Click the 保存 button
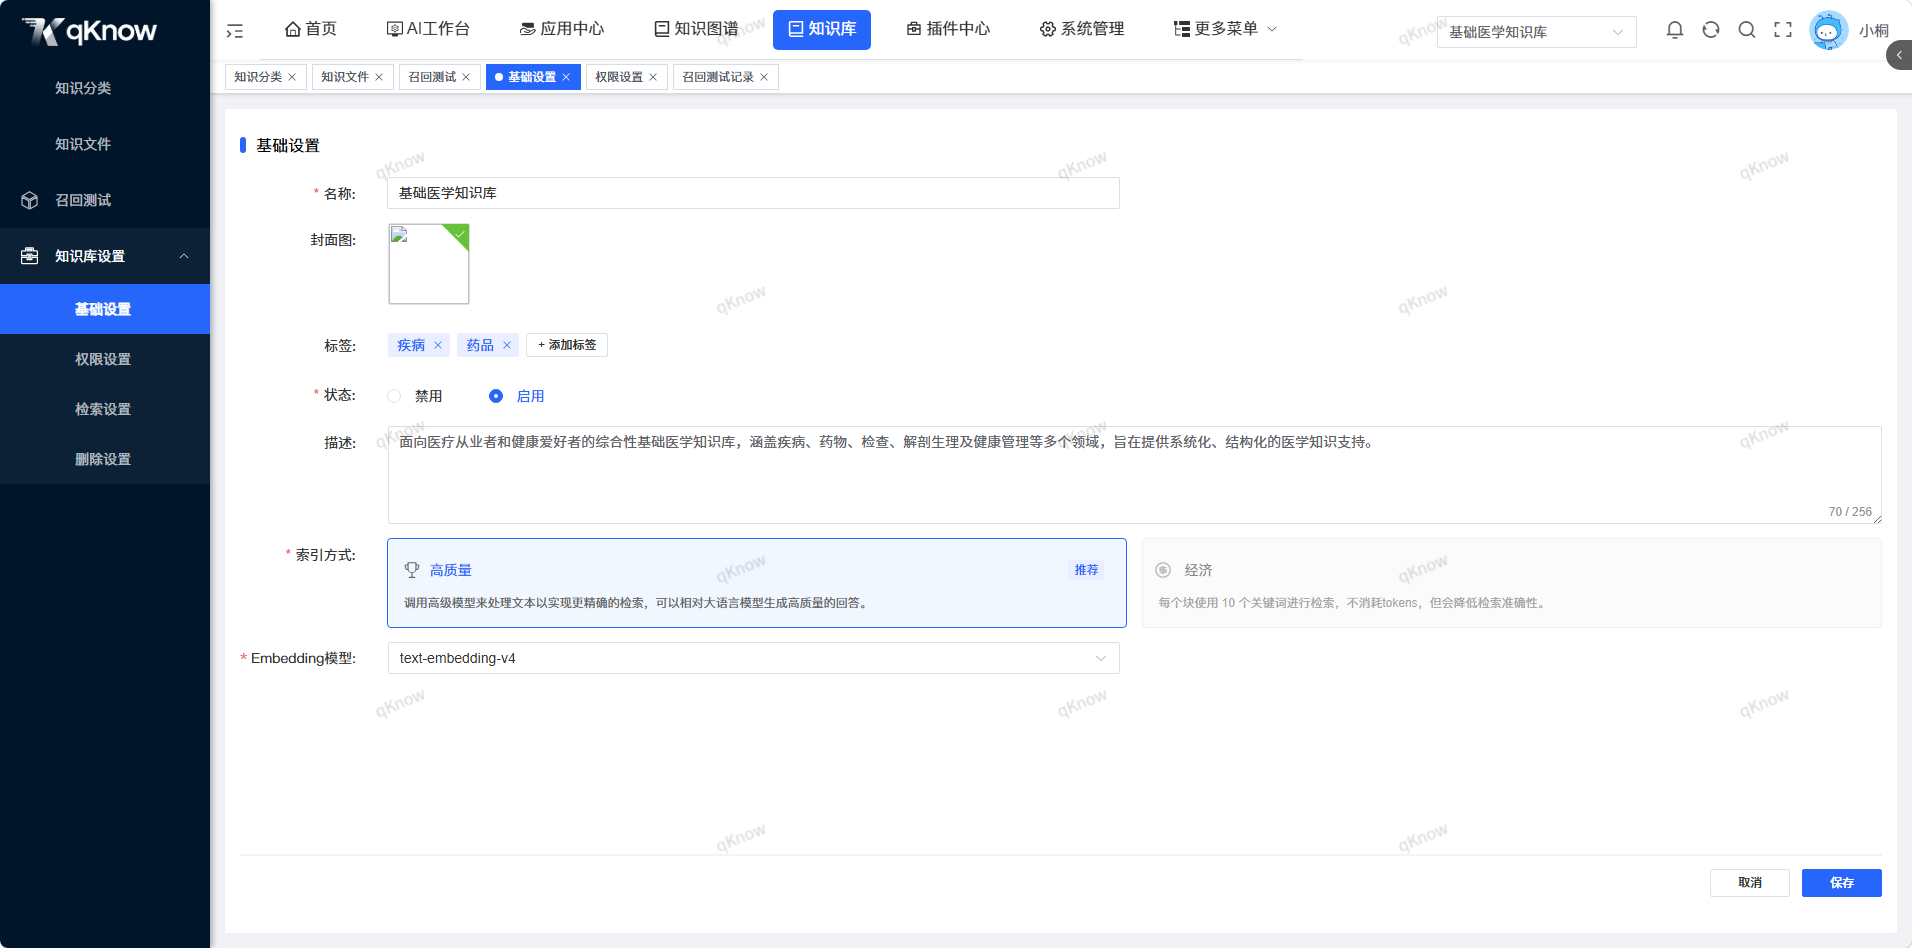1912x948 pixels. click(1842, 883)
